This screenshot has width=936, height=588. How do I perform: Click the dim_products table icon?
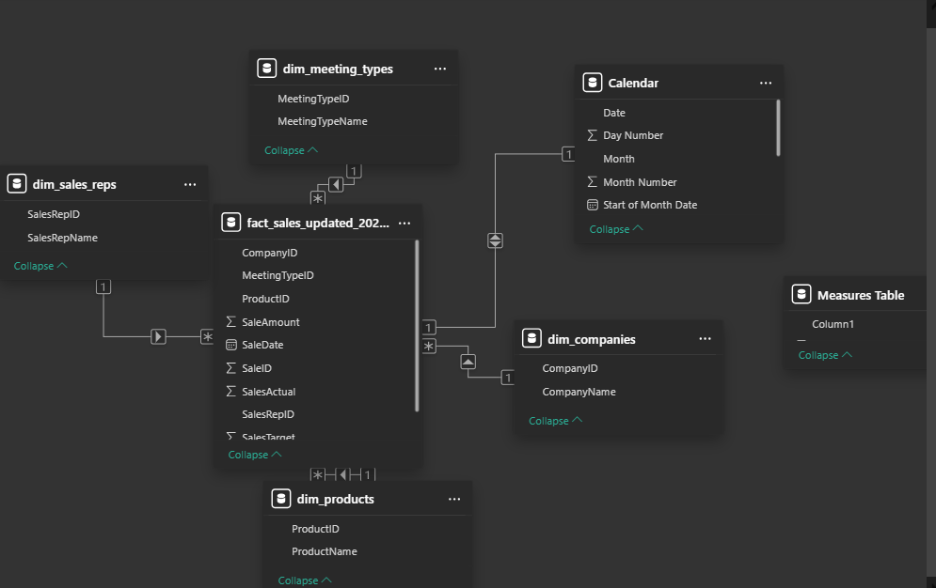coord(281,499)
